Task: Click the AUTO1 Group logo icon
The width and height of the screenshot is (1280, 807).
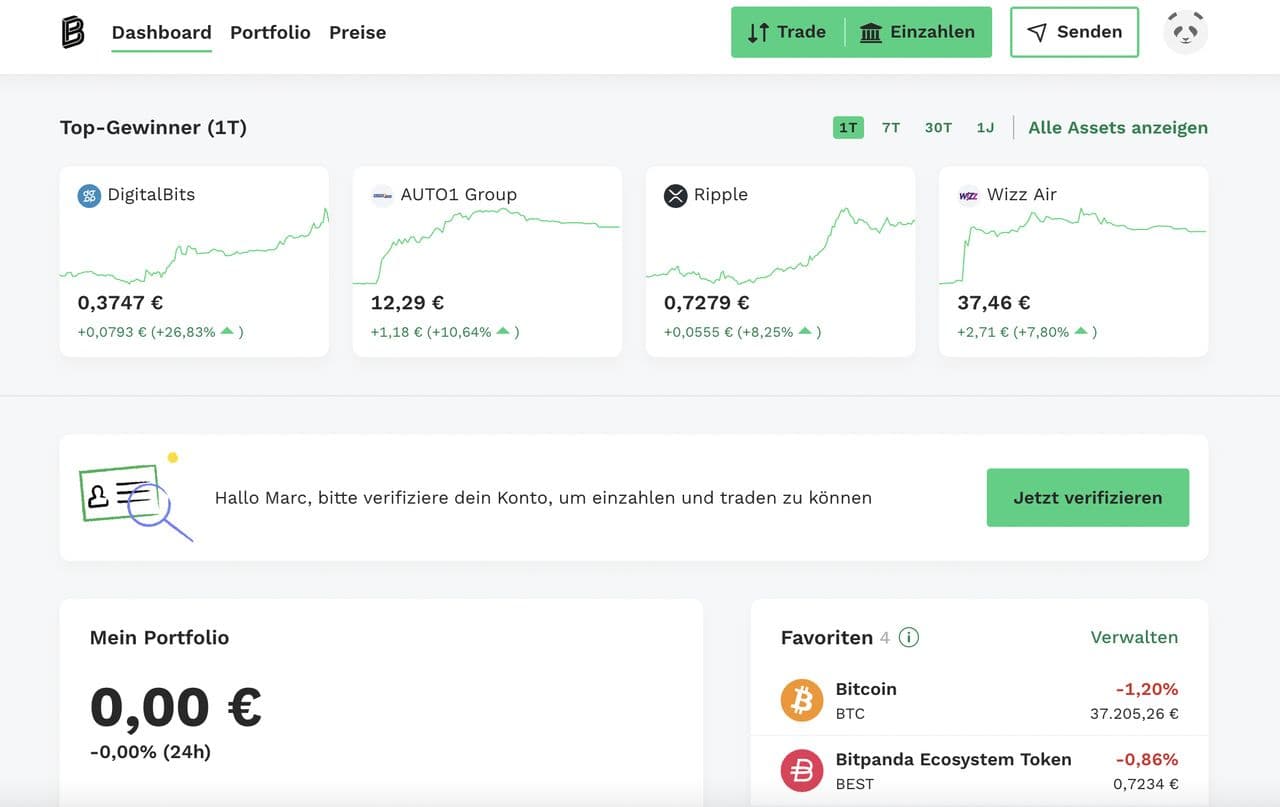Action: coord(382,195)
